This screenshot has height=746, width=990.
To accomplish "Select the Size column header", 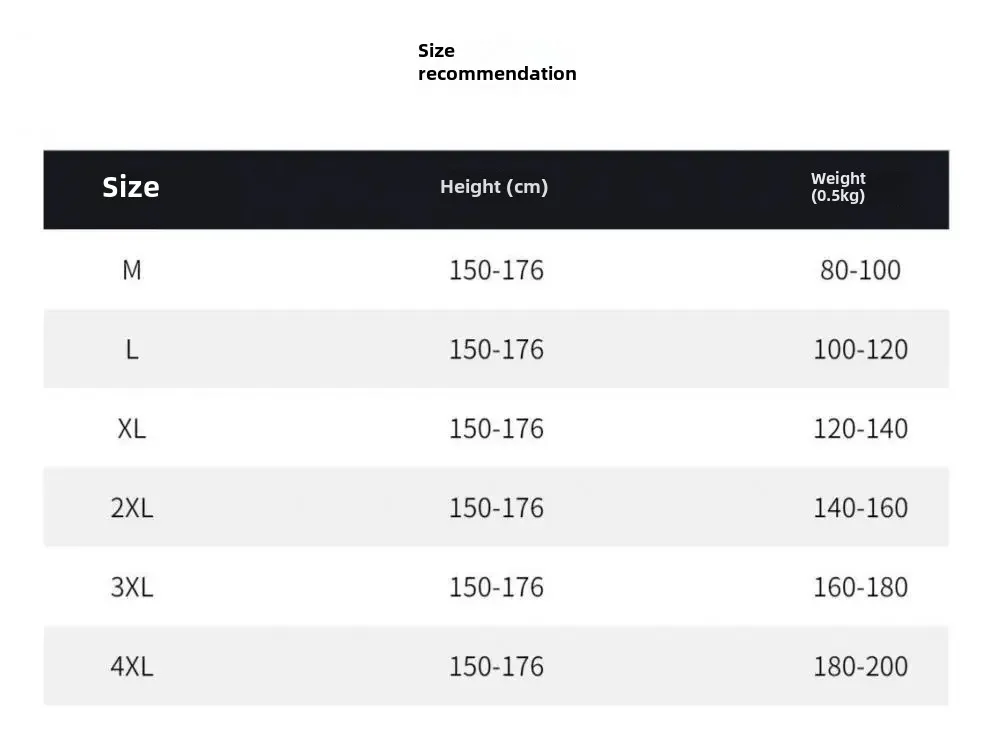I will click(x=131, y=187).
